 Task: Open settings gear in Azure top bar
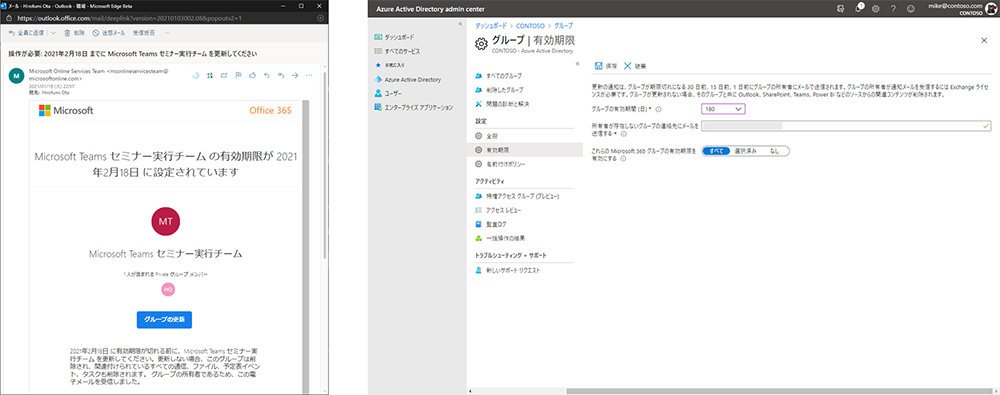(x=876, y=9)
